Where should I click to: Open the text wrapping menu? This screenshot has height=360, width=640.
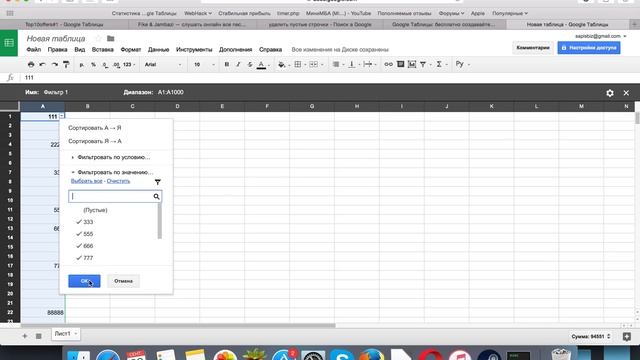369,64
